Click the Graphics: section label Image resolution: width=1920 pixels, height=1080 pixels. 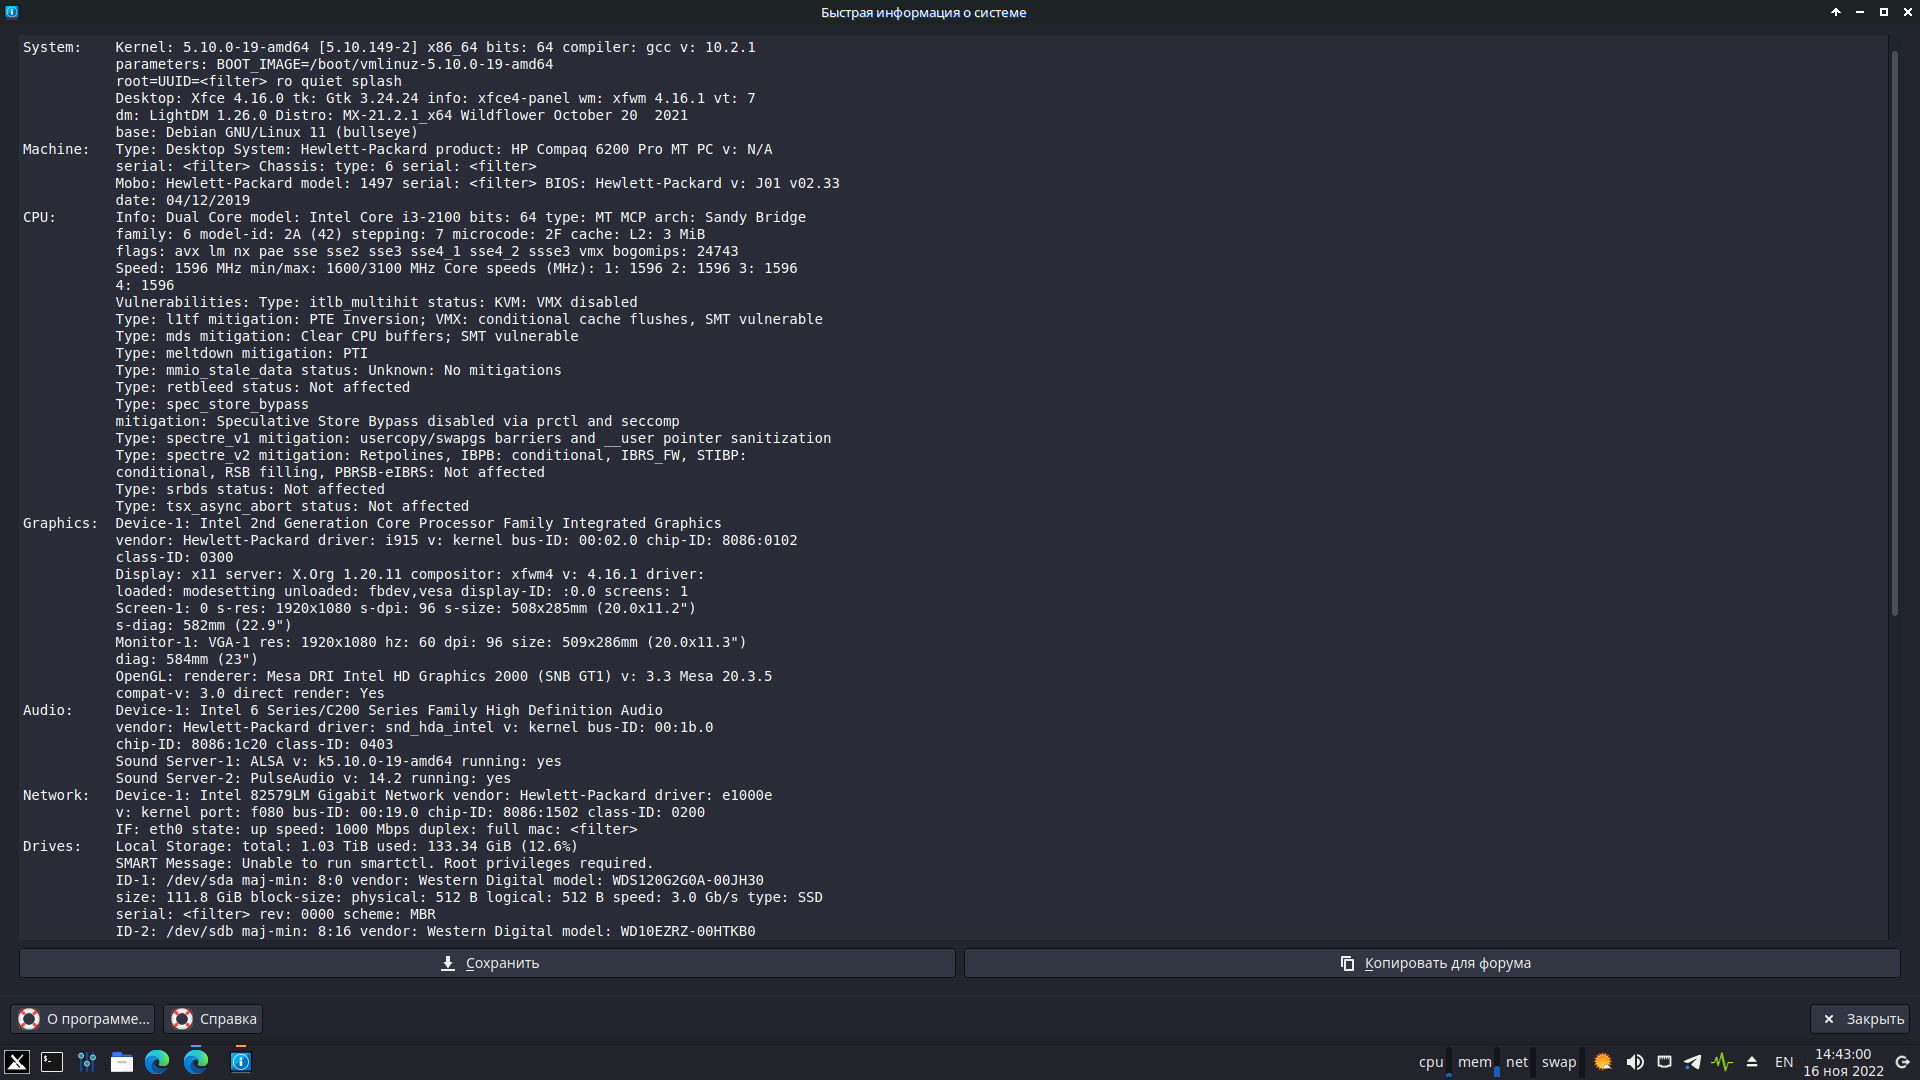tap(60, 523)
